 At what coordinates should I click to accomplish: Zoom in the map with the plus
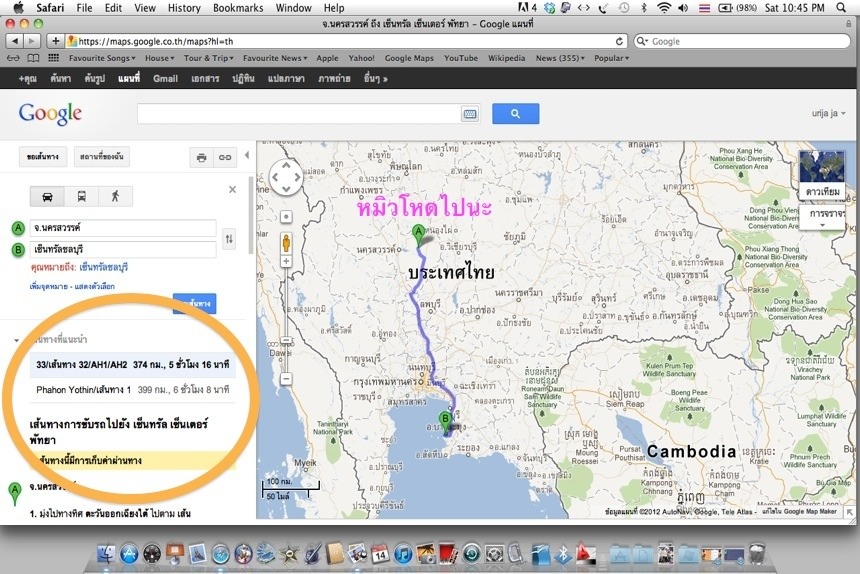286,262
